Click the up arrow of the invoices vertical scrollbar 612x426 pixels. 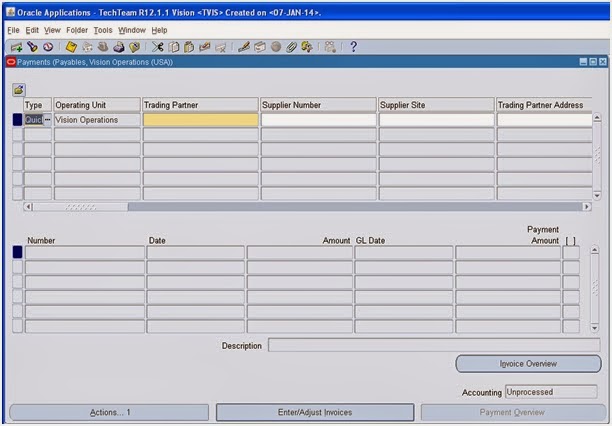(x=594, y=250)
